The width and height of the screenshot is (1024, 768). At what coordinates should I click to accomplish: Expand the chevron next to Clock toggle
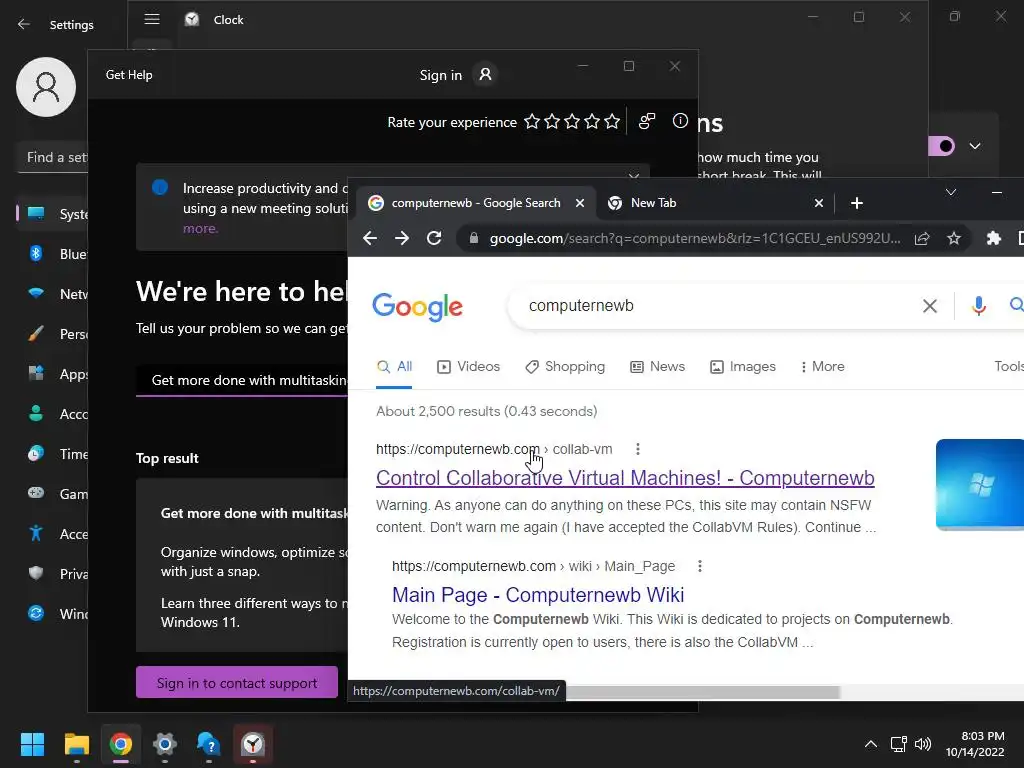tap(974, 146)
